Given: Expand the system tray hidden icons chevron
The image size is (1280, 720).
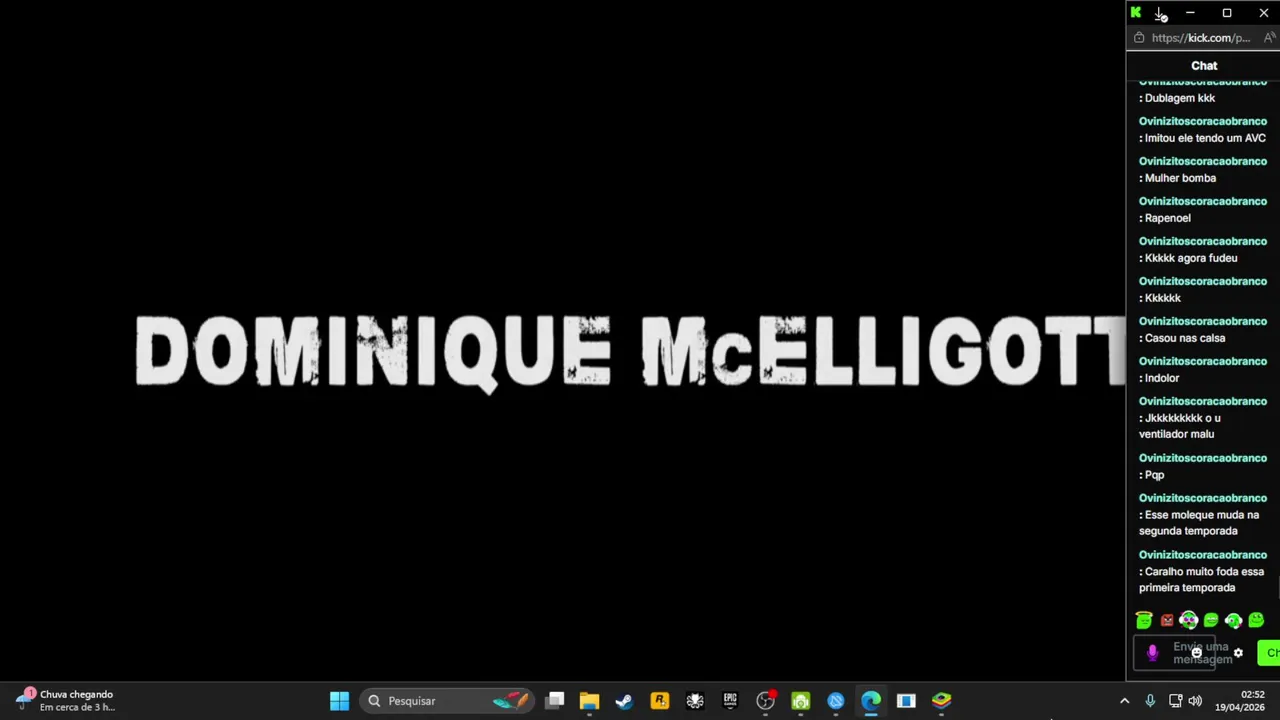Looking at the screenshot, I should point(1124,701).
